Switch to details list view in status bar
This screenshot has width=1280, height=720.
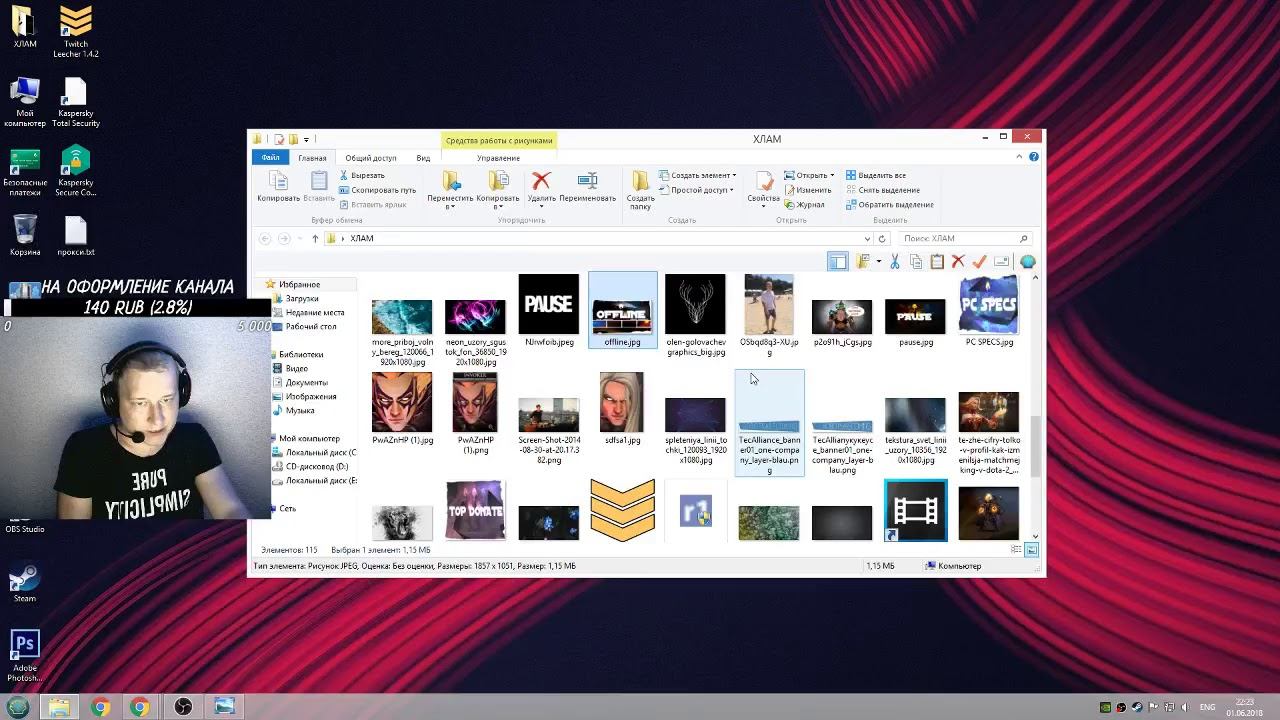1017,550
